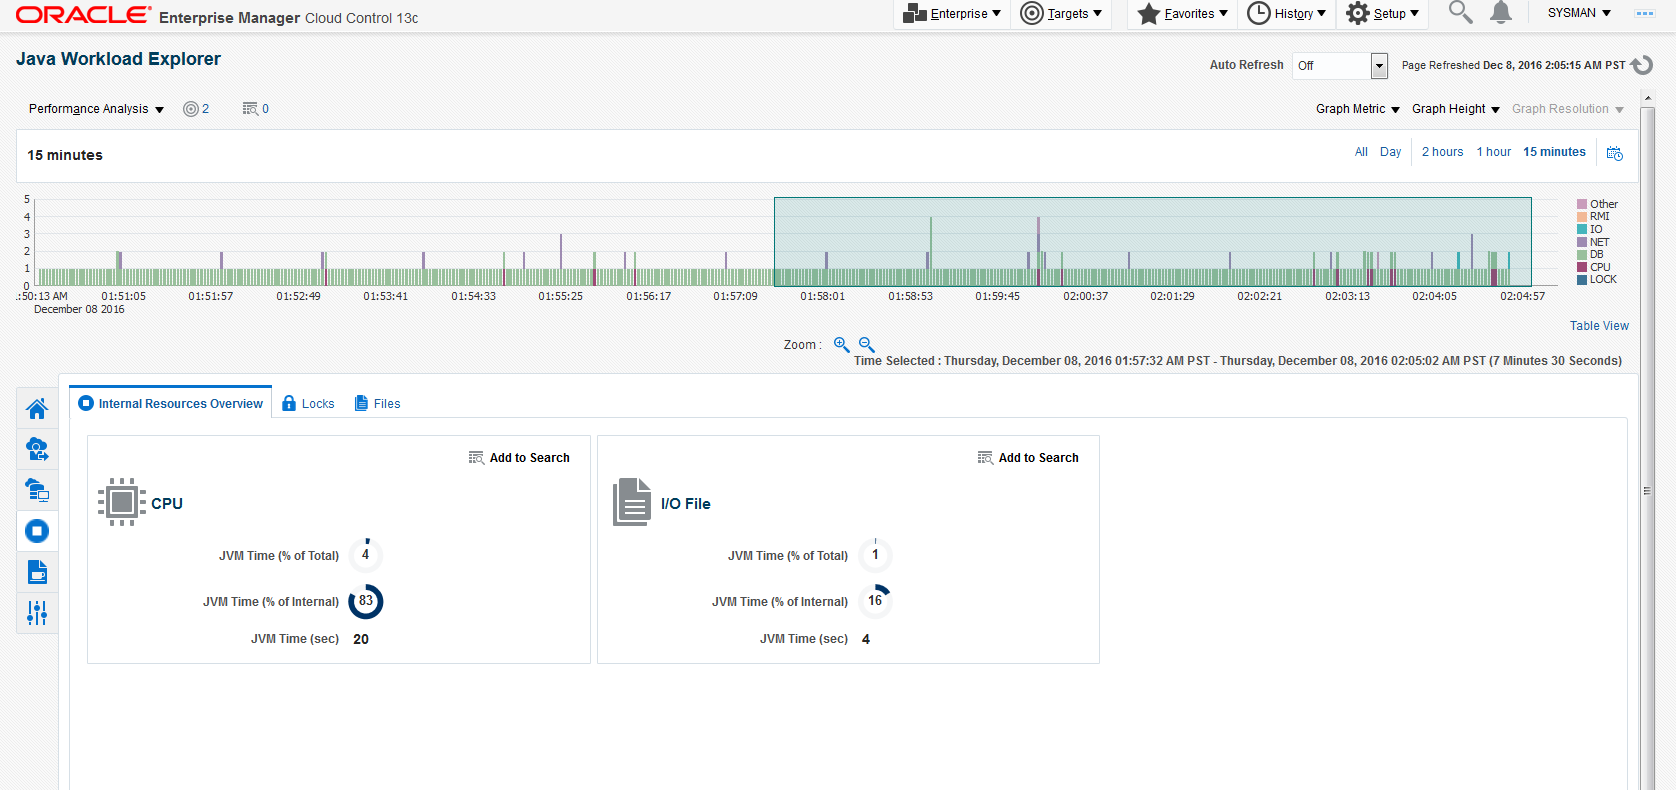This screenshot has height=790, width=1680.
Task: Click the search criteria icon showing 0
Action: pyautogui.click(x=256, y=109)
